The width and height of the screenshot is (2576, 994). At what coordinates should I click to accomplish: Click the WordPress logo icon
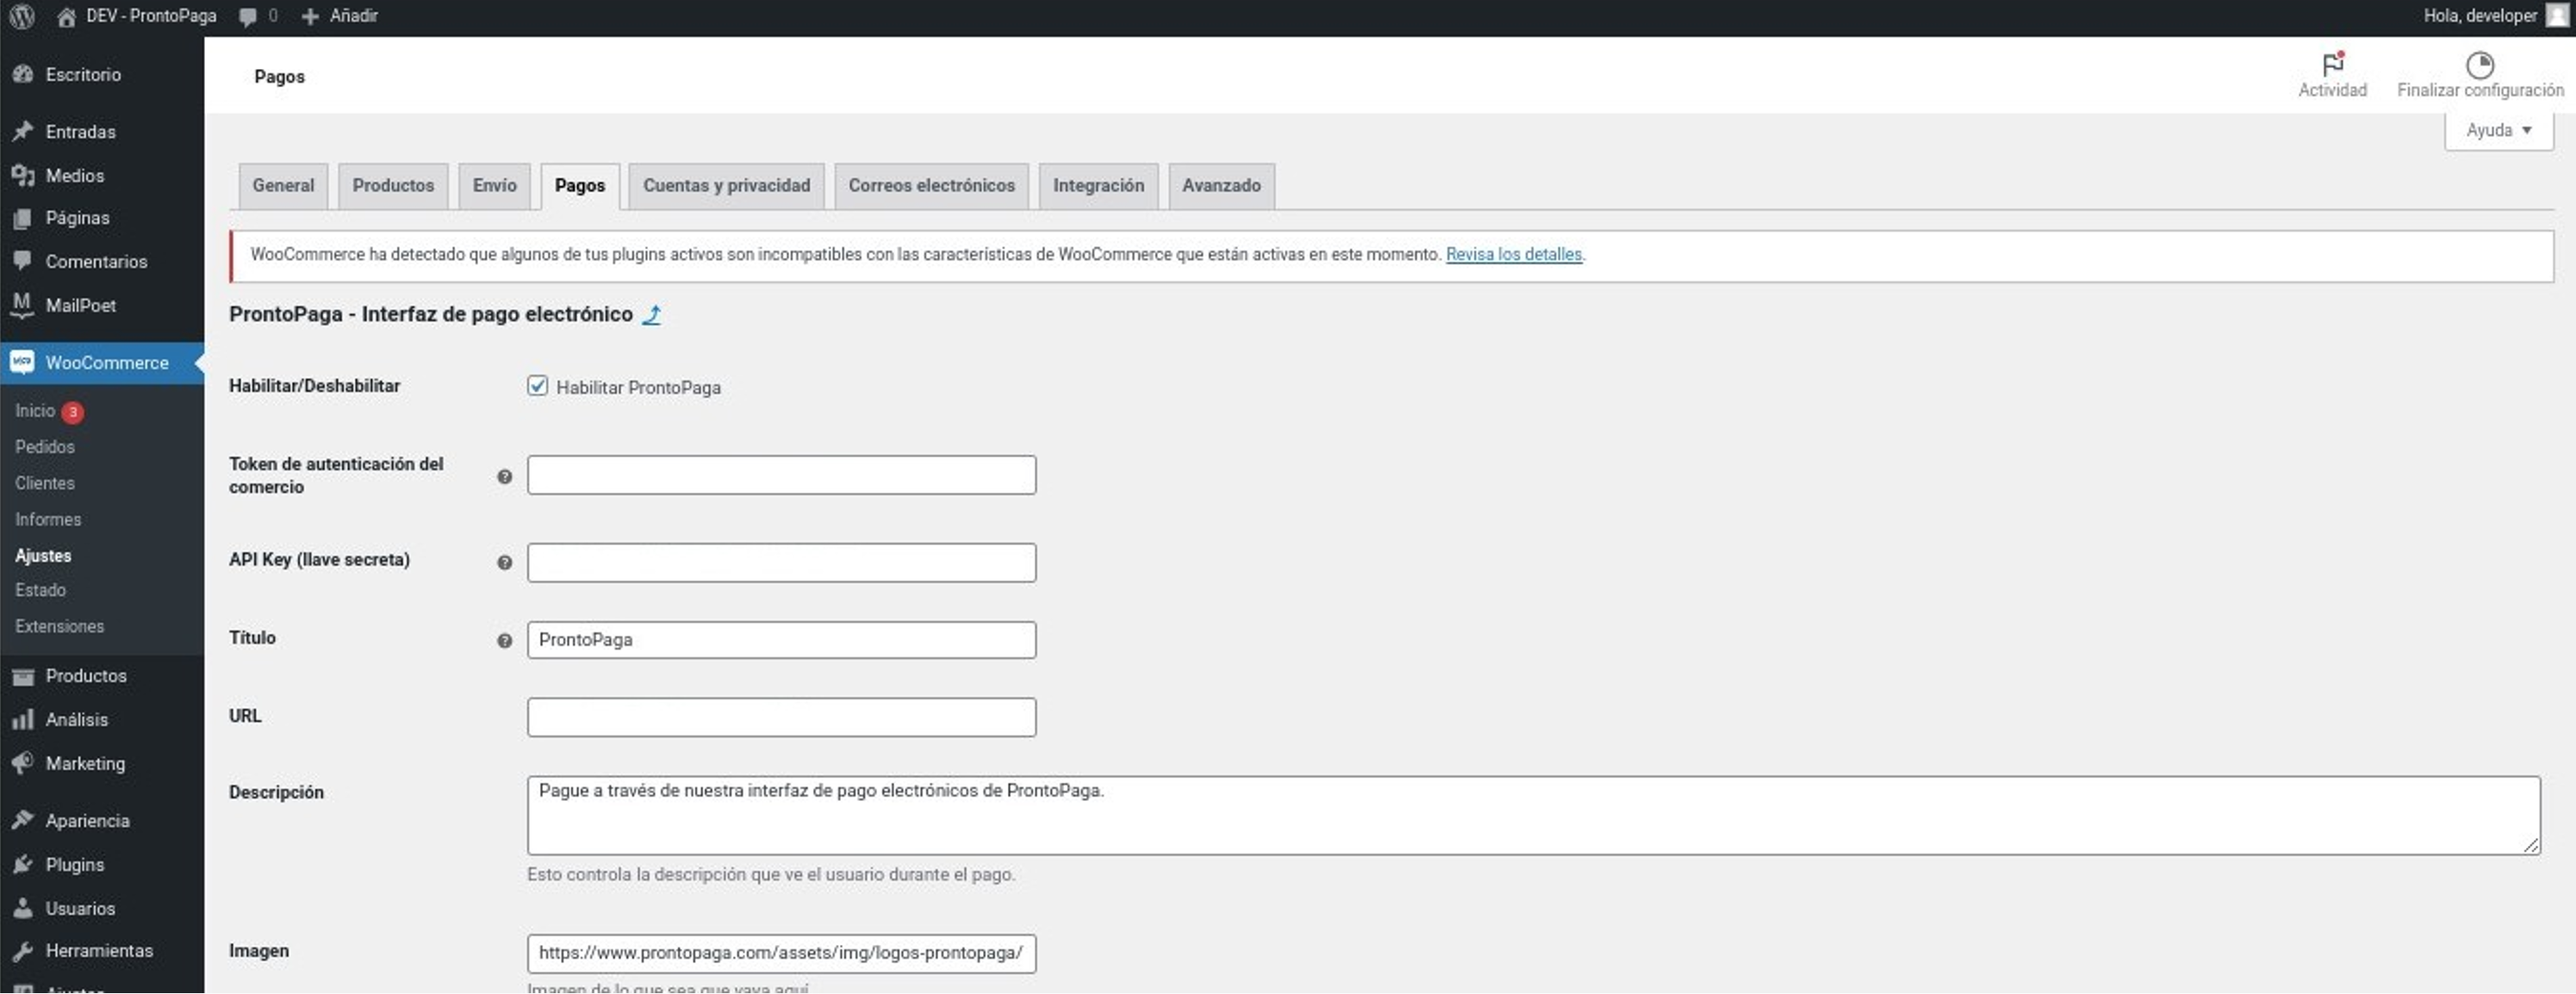pyautogui.click(x=22, y=16)
